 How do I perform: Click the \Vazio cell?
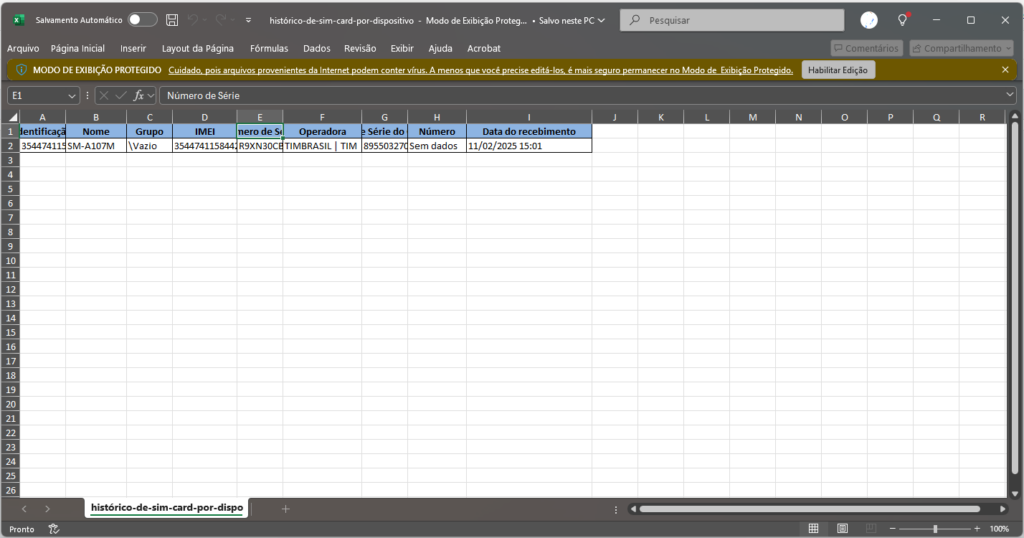click(150, 146)
